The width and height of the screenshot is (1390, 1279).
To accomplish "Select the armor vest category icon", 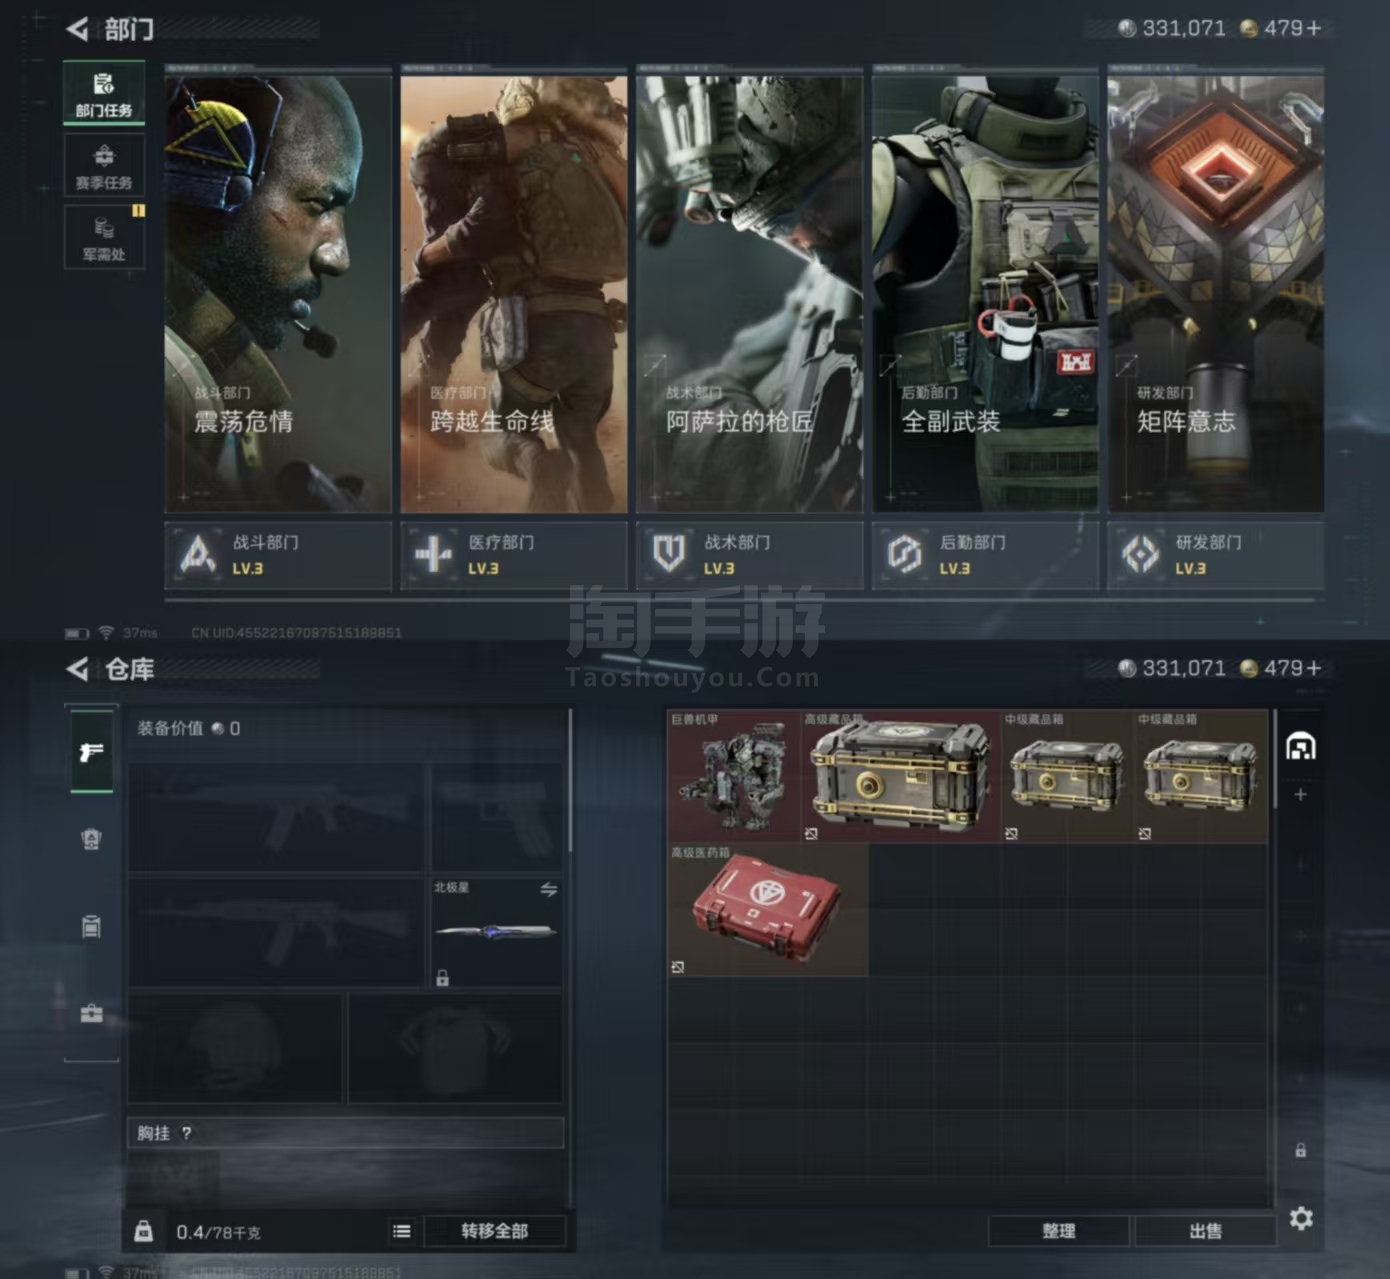I will (91, 839).
